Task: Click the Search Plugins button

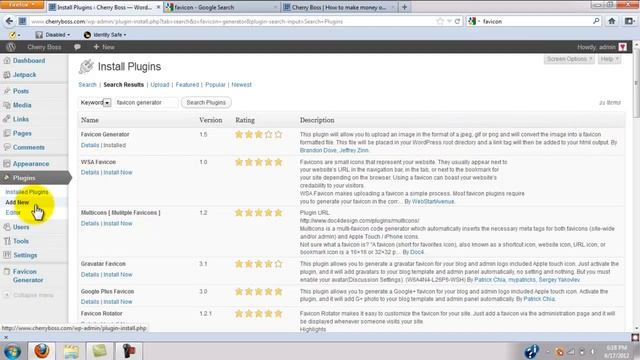Action: tap(206, 102)
